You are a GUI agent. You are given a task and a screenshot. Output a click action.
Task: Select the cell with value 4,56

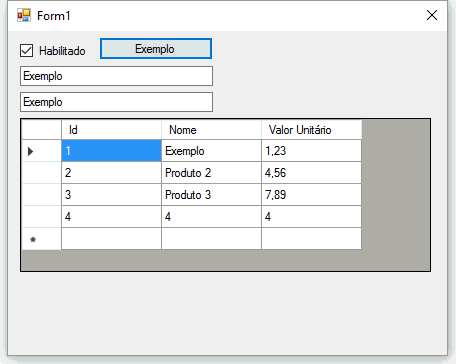coord(312,173)
